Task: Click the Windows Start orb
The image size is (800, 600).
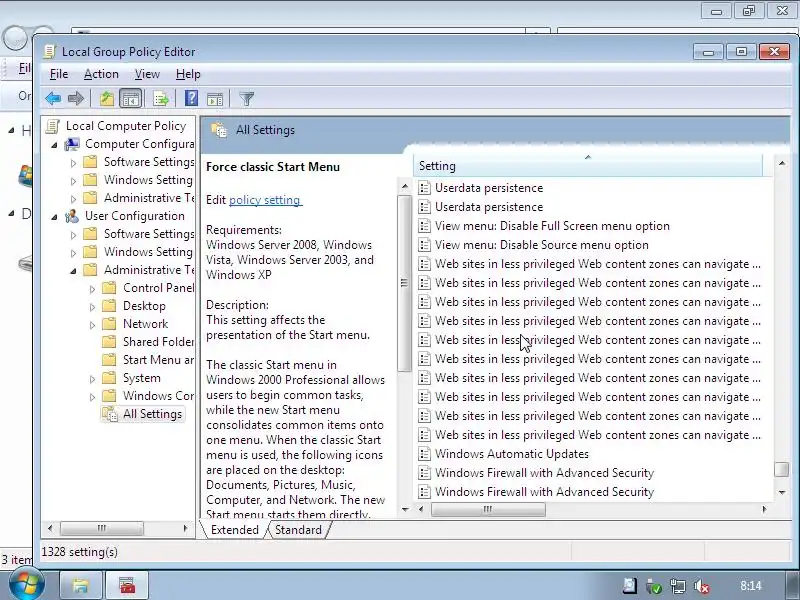Action: [x=26, y=583]
